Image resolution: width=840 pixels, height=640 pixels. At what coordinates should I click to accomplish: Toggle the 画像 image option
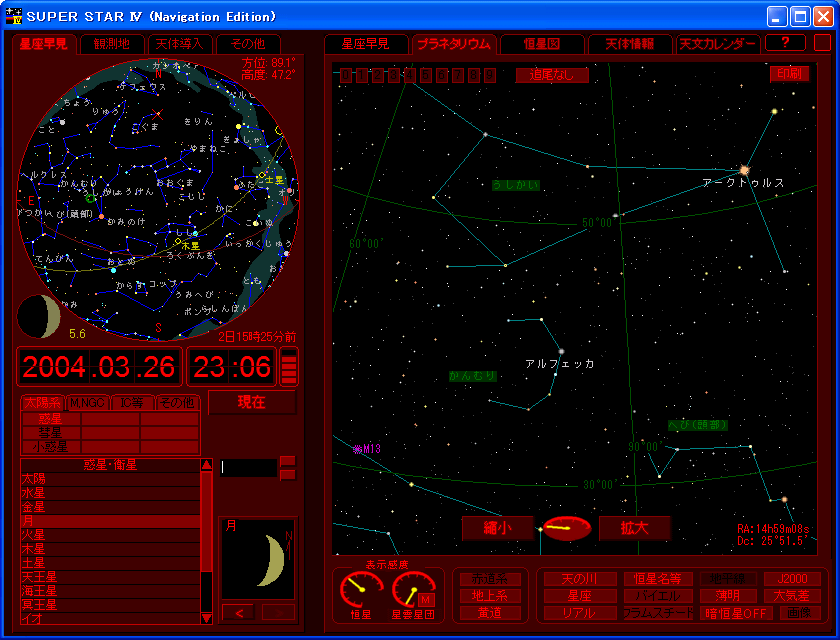tap(799, 613)
